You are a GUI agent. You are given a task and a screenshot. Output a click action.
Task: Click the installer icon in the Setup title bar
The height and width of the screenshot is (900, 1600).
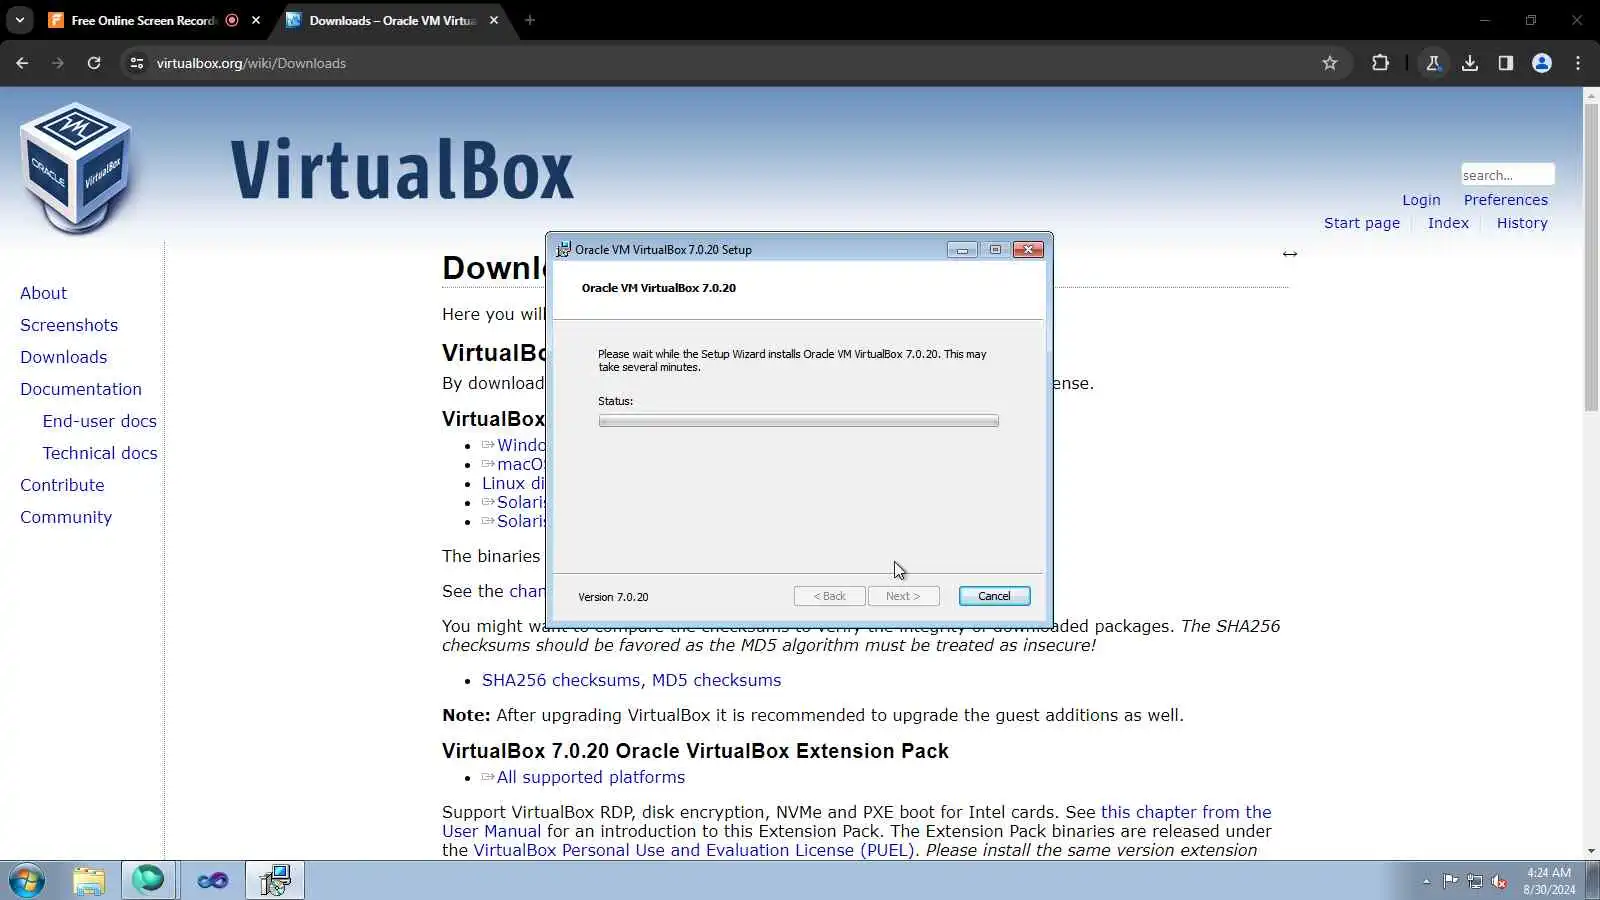564,250
